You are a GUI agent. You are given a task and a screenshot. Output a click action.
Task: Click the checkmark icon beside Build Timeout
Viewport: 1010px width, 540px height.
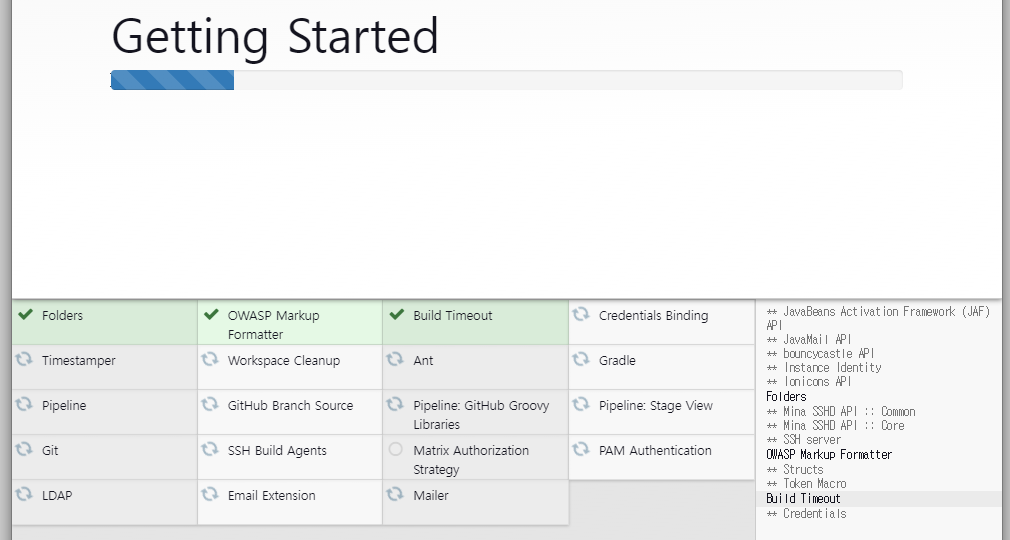(396, 314)
